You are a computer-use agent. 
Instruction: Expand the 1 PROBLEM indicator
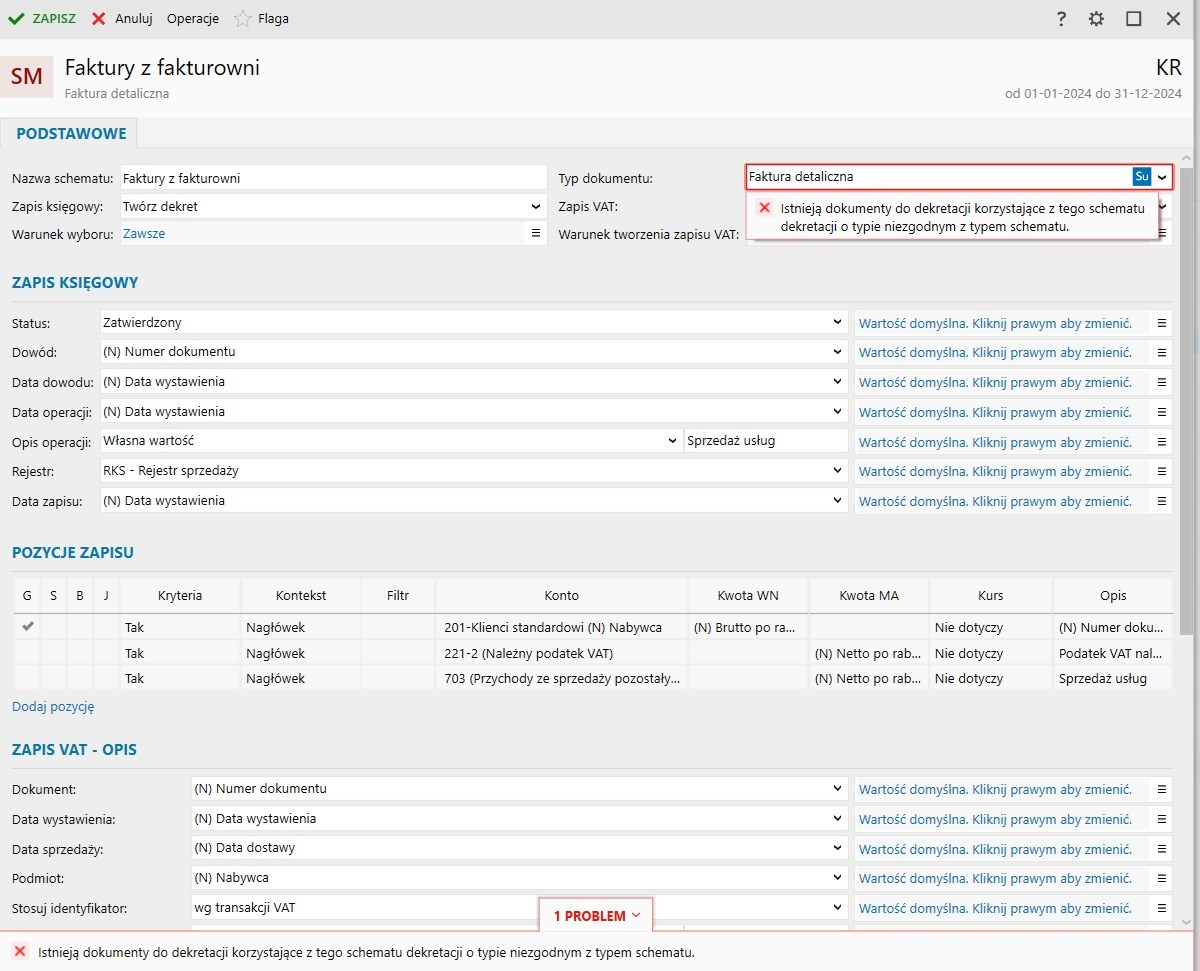click(596, 916)
